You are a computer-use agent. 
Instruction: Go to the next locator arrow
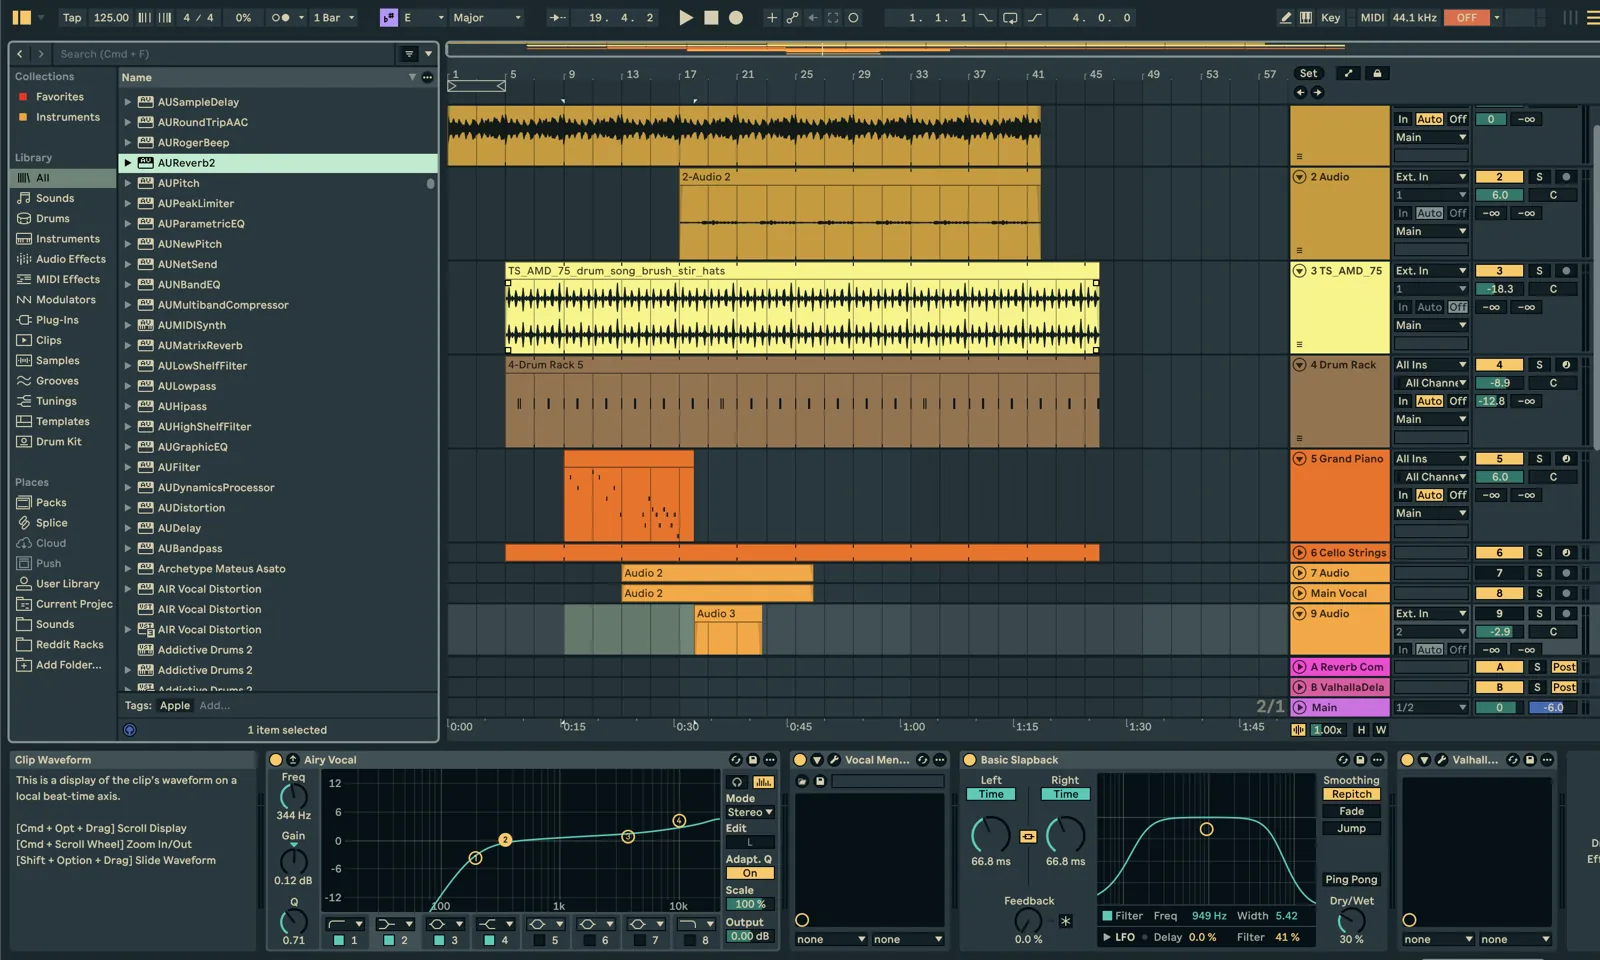1317,92
